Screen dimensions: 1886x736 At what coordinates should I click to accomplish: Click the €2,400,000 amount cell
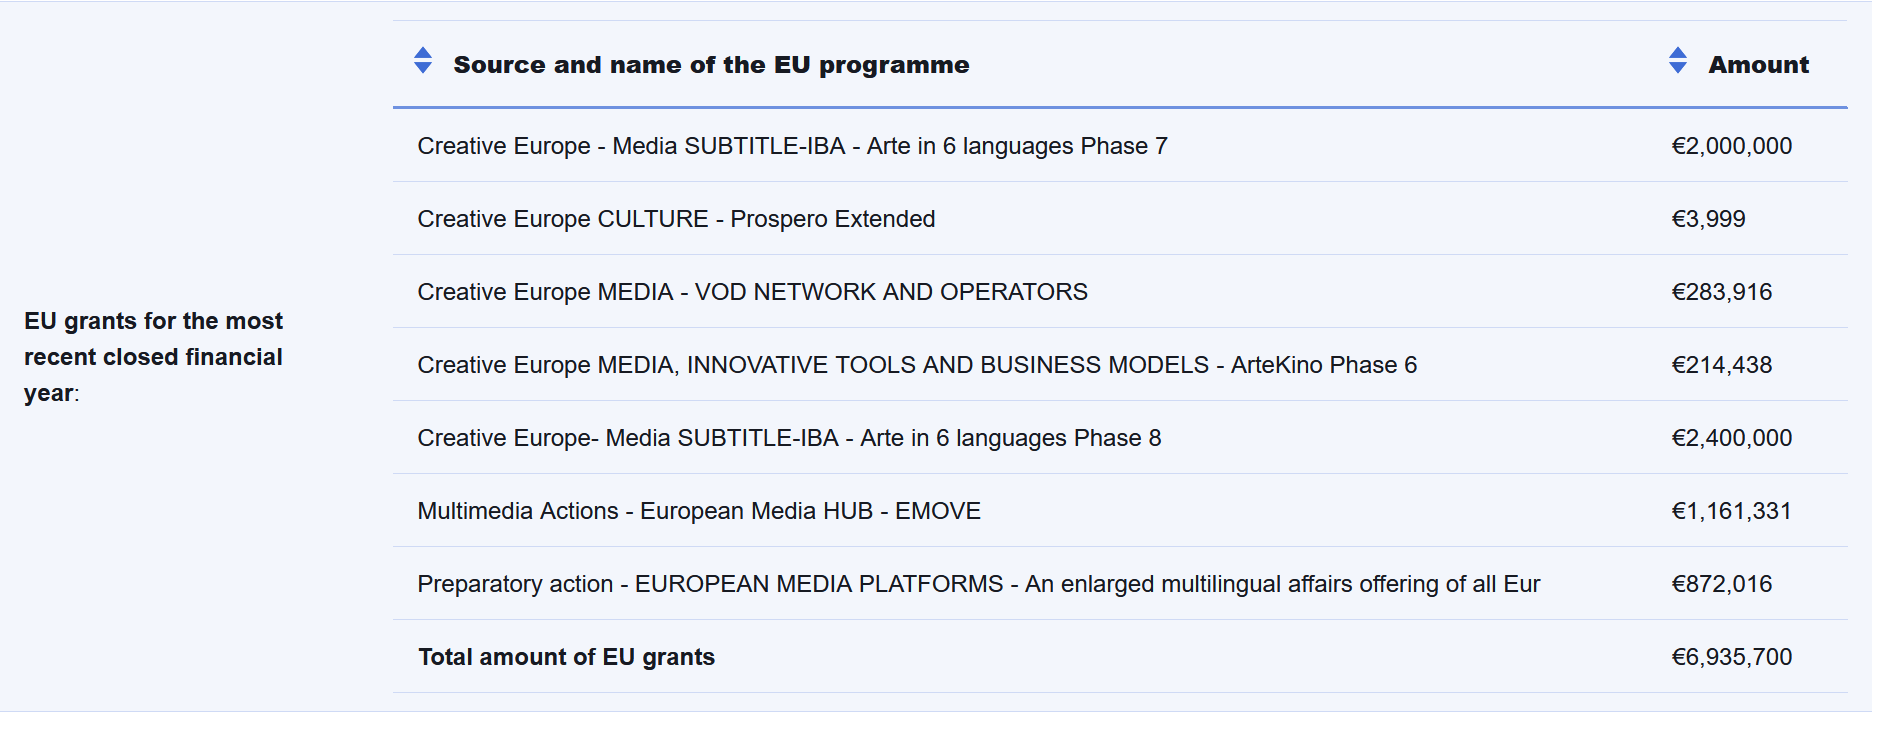[x=1731, y=438]
